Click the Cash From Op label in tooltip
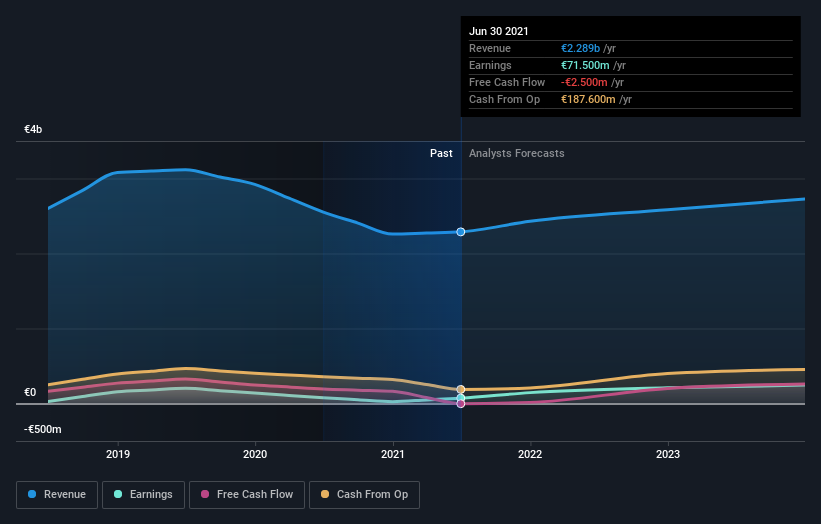This screenshot has height=524, width=821. (504, 99)
